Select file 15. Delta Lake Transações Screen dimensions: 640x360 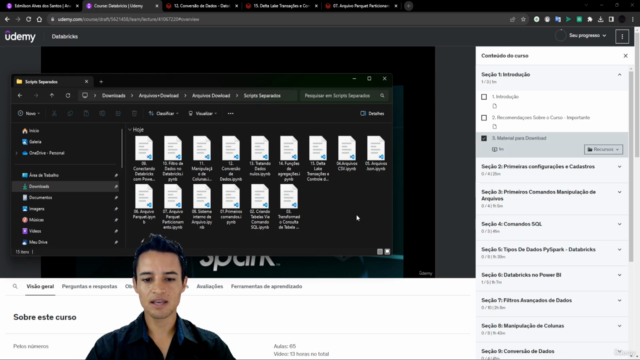click(318, 159)
